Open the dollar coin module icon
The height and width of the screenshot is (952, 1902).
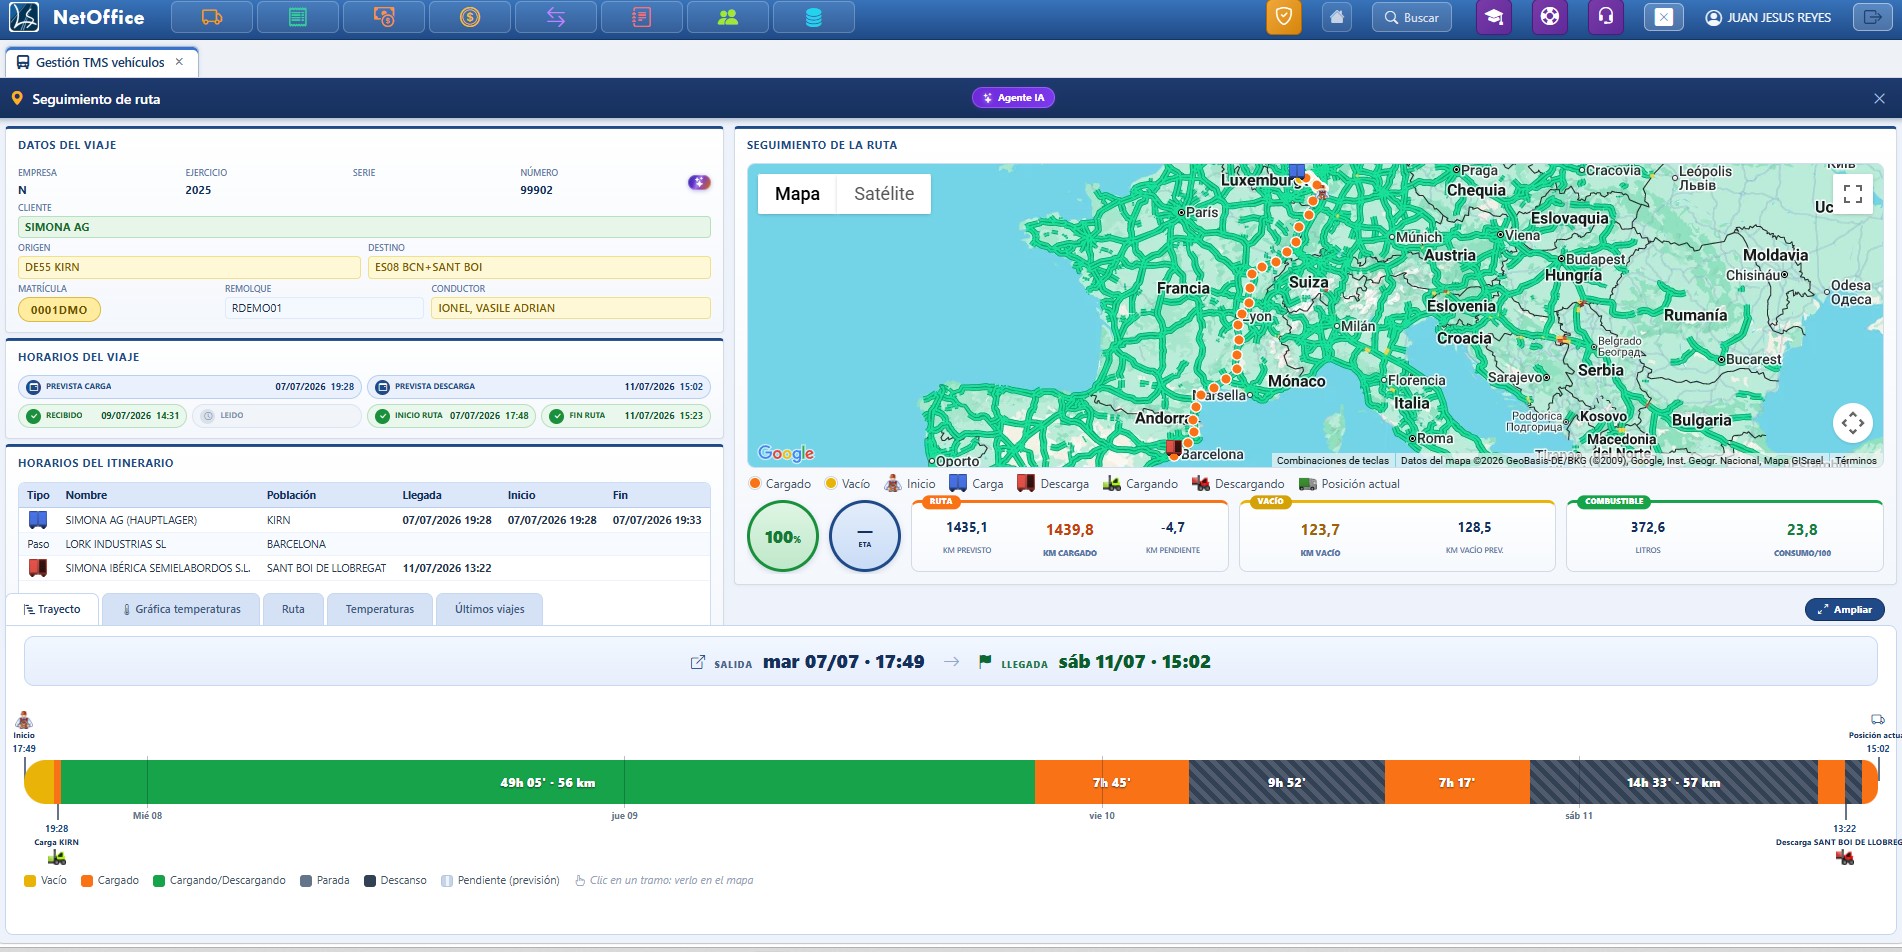click(x=469, y=17)
